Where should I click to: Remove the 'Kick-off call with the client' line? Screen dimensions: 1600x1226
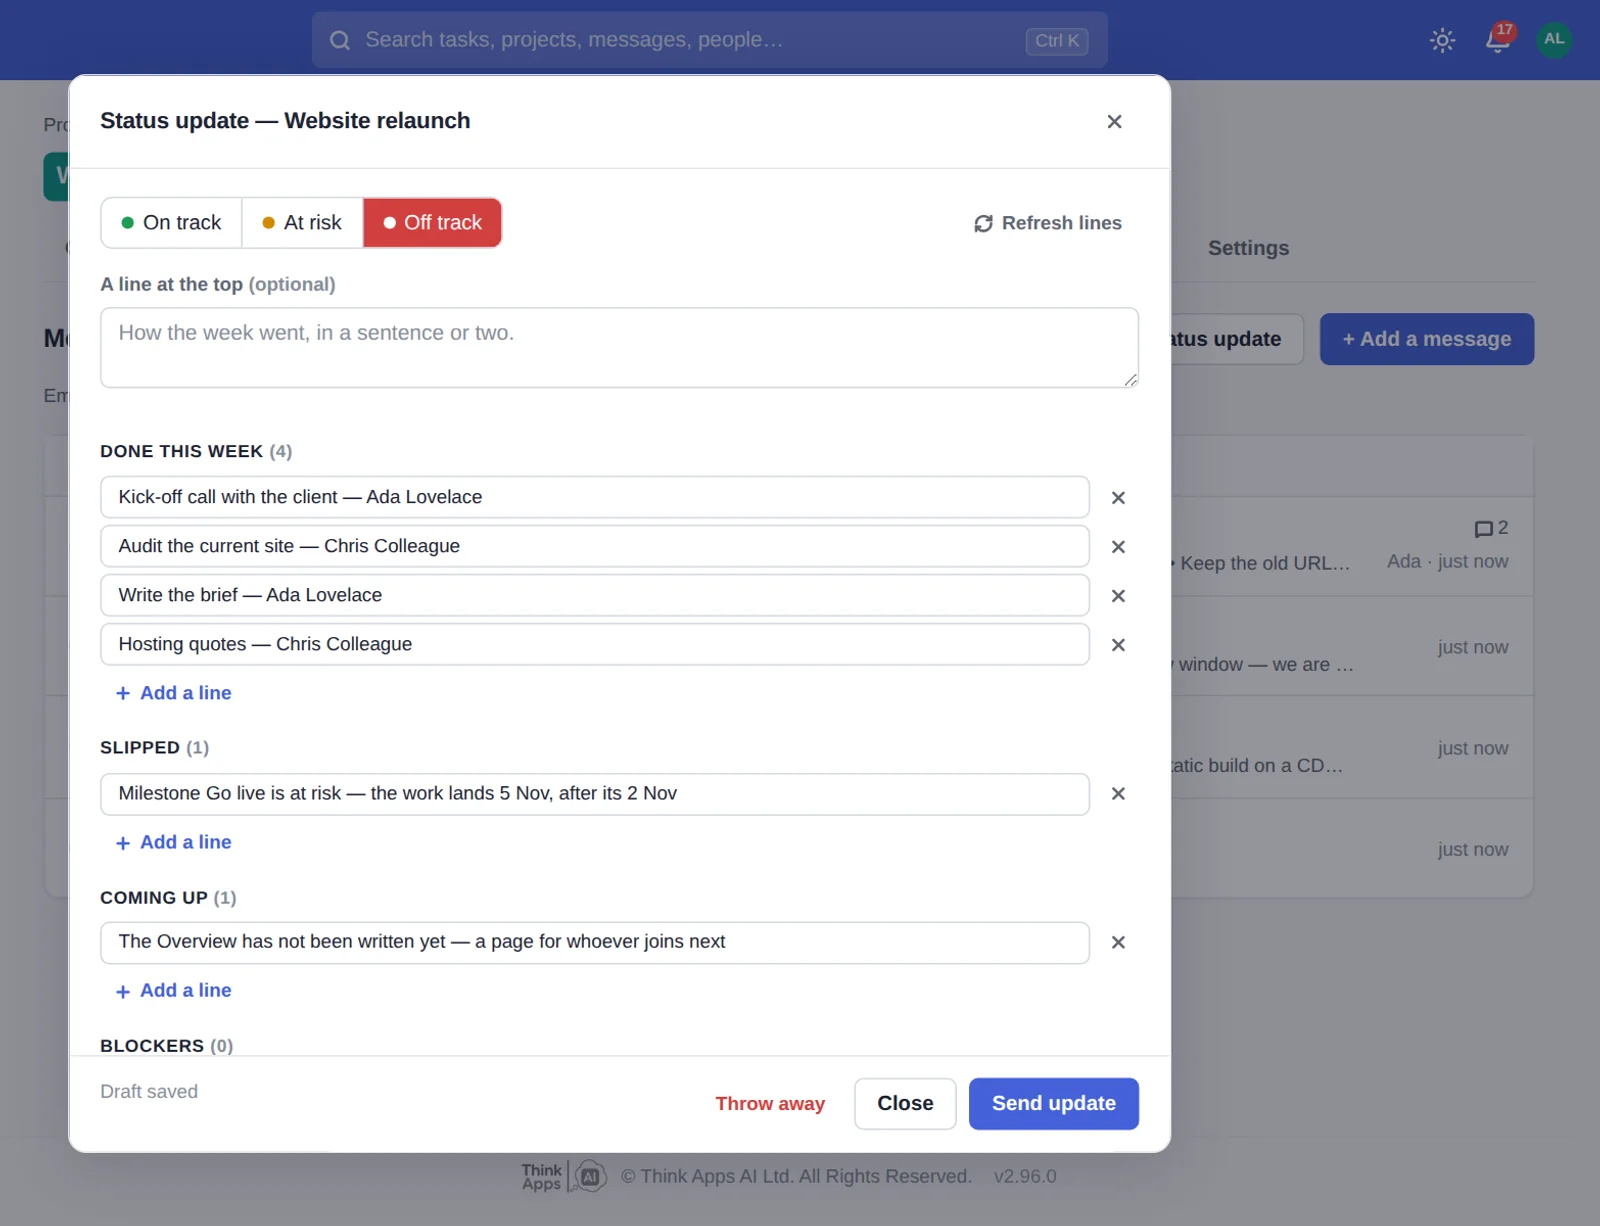(x=1118, y=498)
